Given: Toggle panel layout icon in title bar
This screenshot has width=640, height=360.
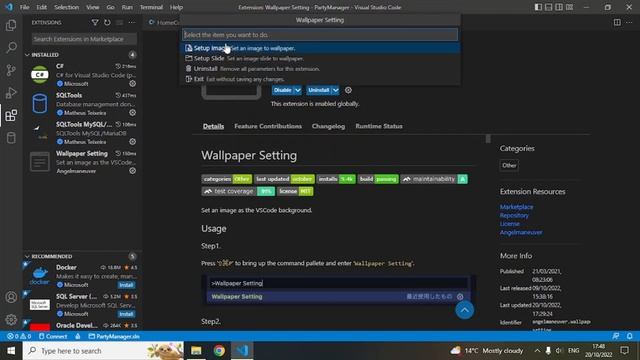Looking at the screenshot, I should (549, 7).
